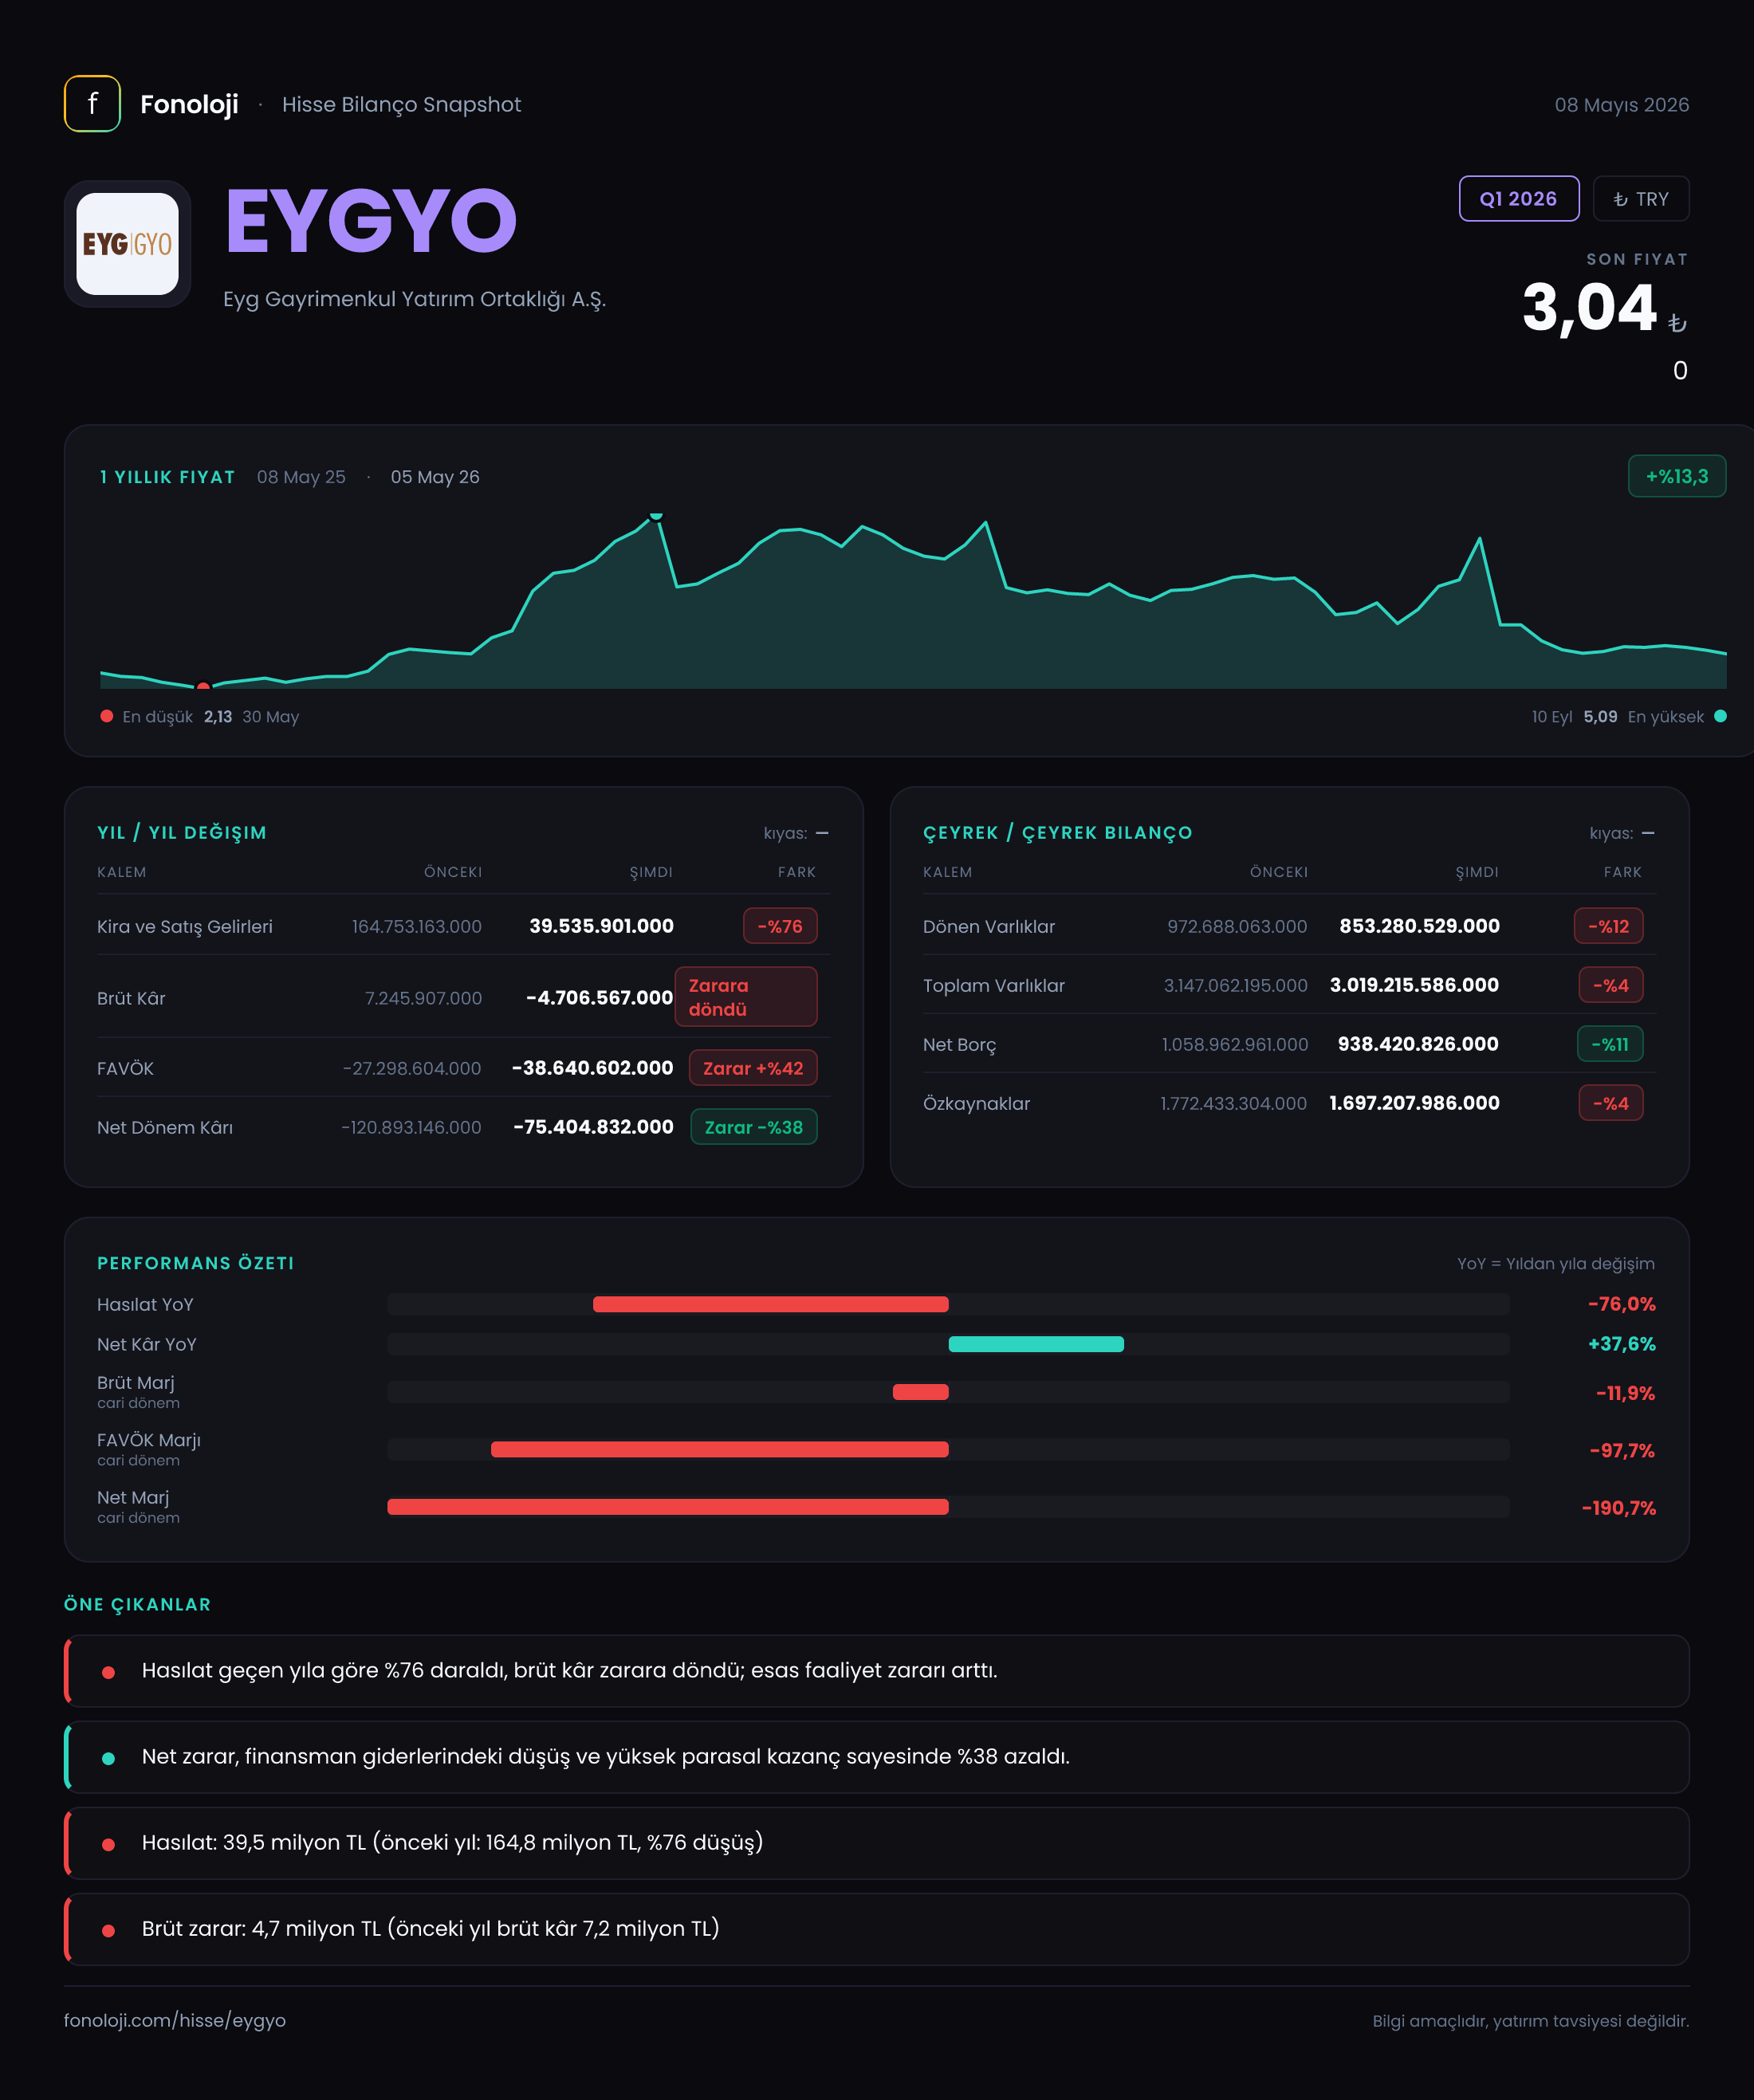
Task: Click the -%12 Dönen Varlıklar badge
Action: pos(1608,926)
